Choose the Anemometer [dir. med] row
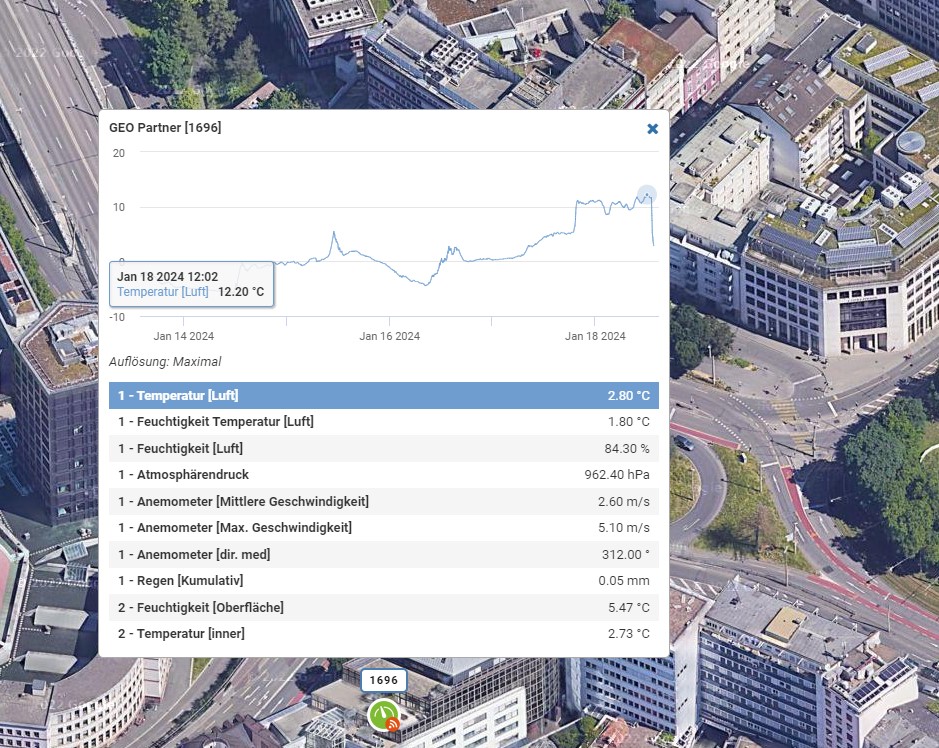 click(x=383, y=554)
